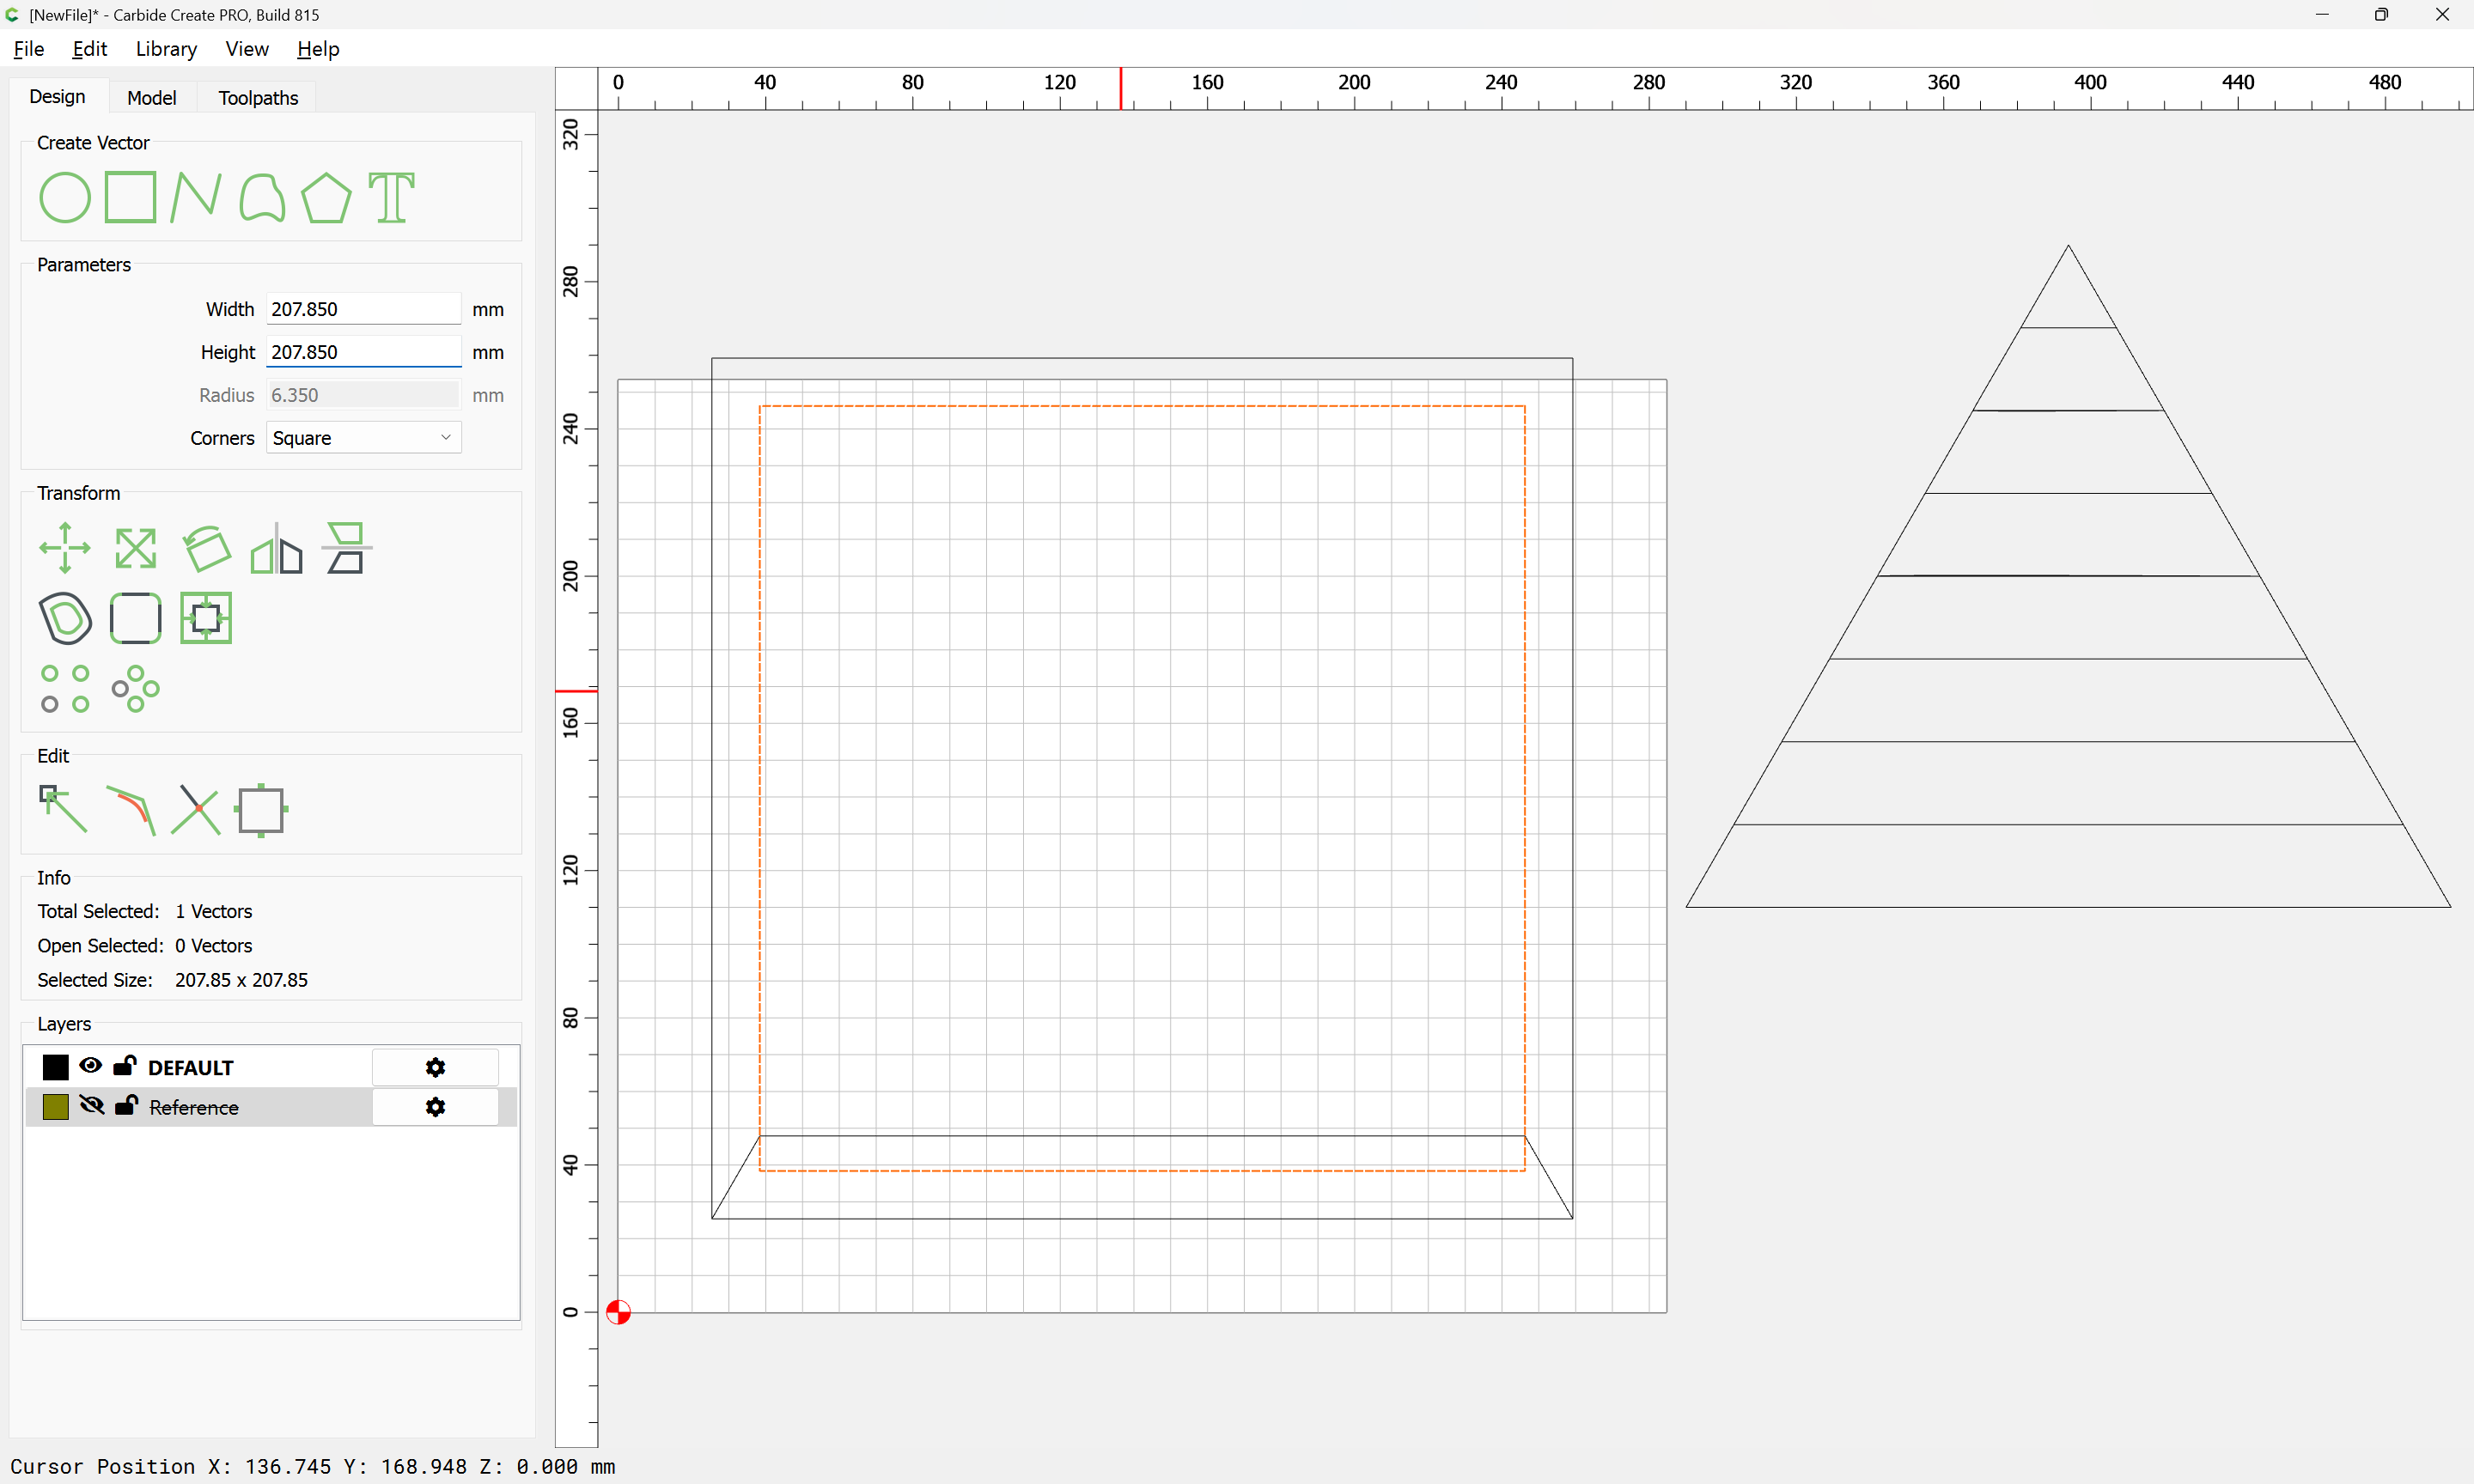Click the red origin marker on canvas
The height and width of the screenshot is (1484, 2474).
tap(619, 1311)
